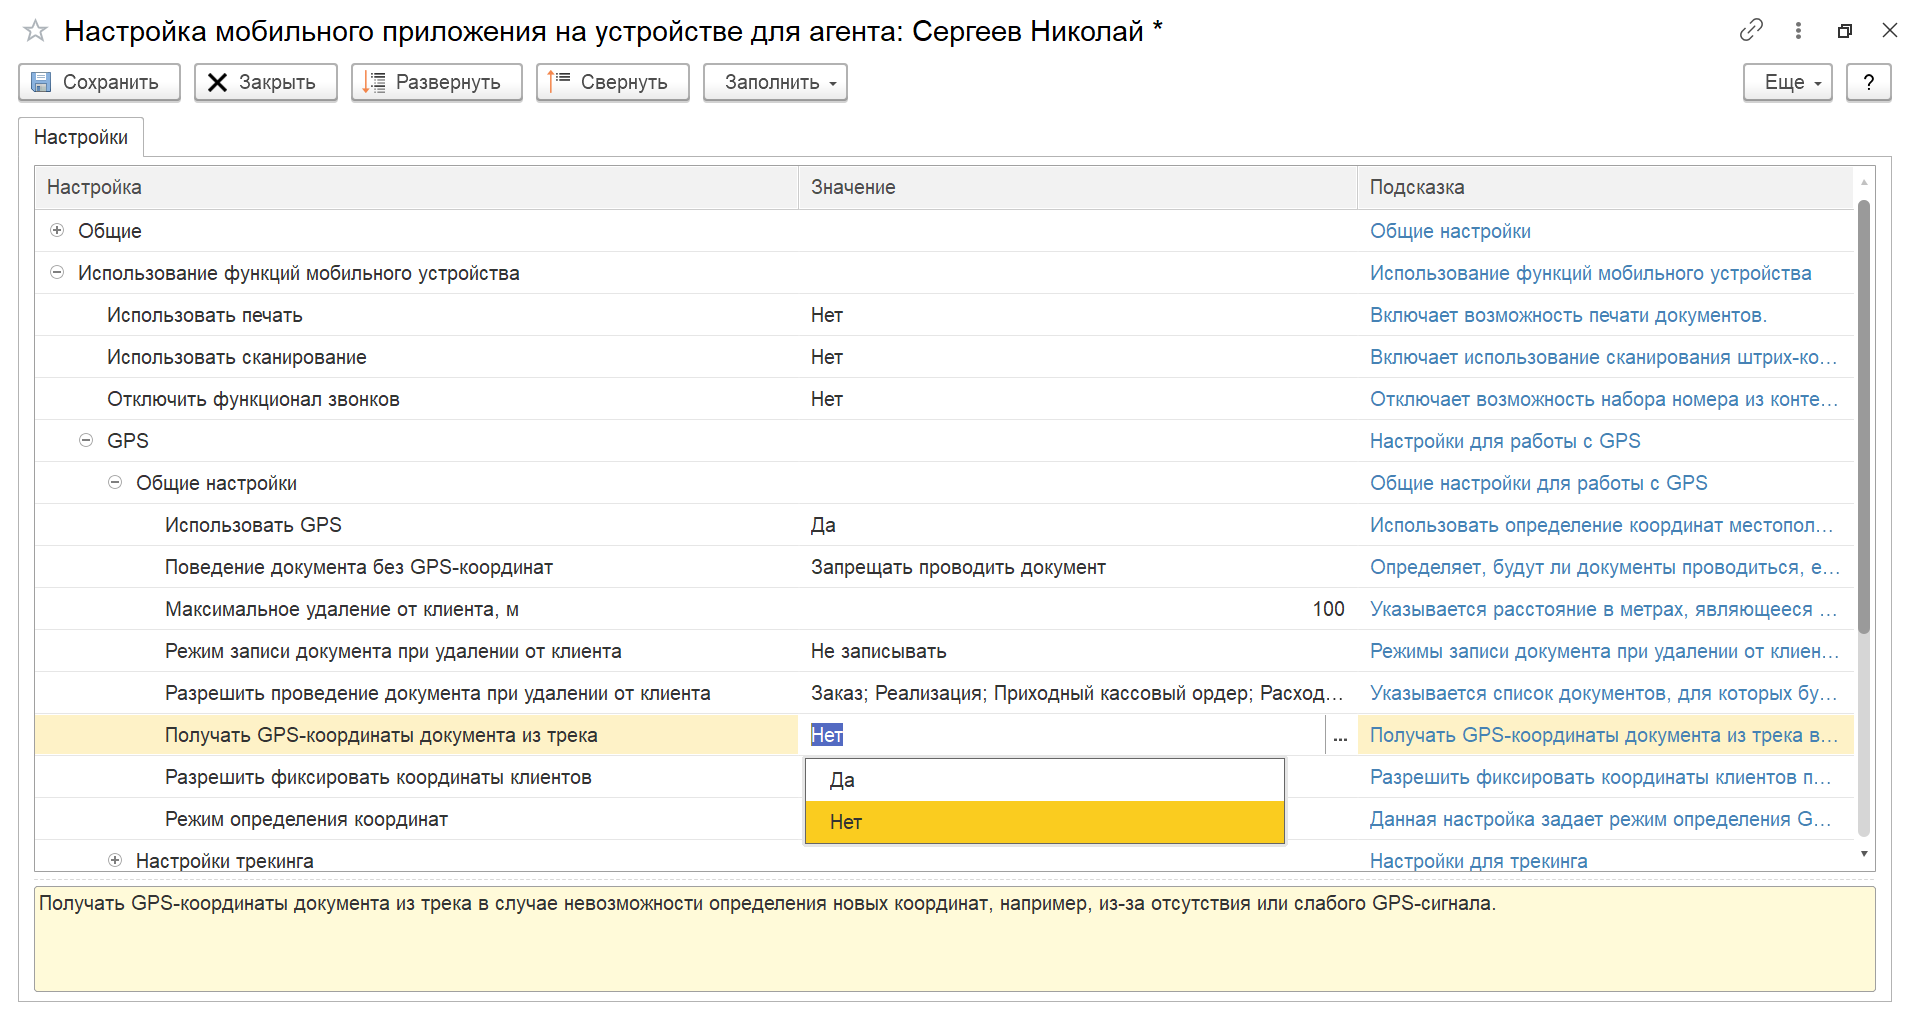Choose Нет in the value dropdown list

click(x=1044, y=822)
